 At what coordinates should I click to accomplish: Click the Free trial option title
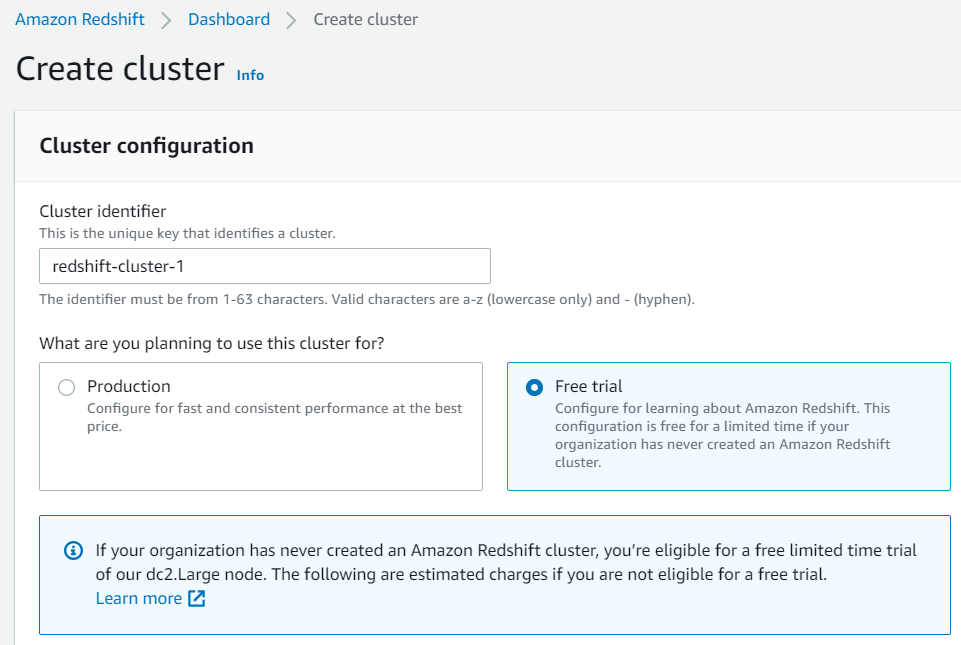pyautogui.click(x=588, y=386)
